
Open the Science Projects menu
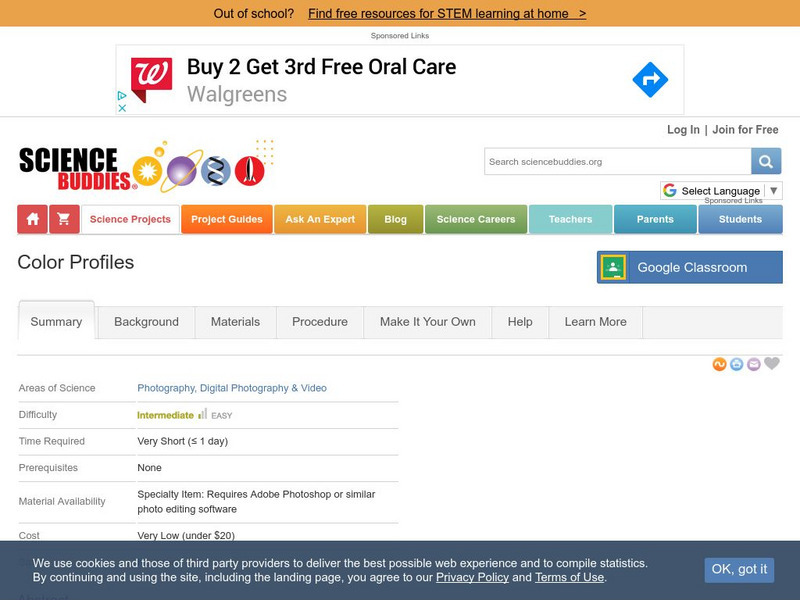click(x=130, y=219)
